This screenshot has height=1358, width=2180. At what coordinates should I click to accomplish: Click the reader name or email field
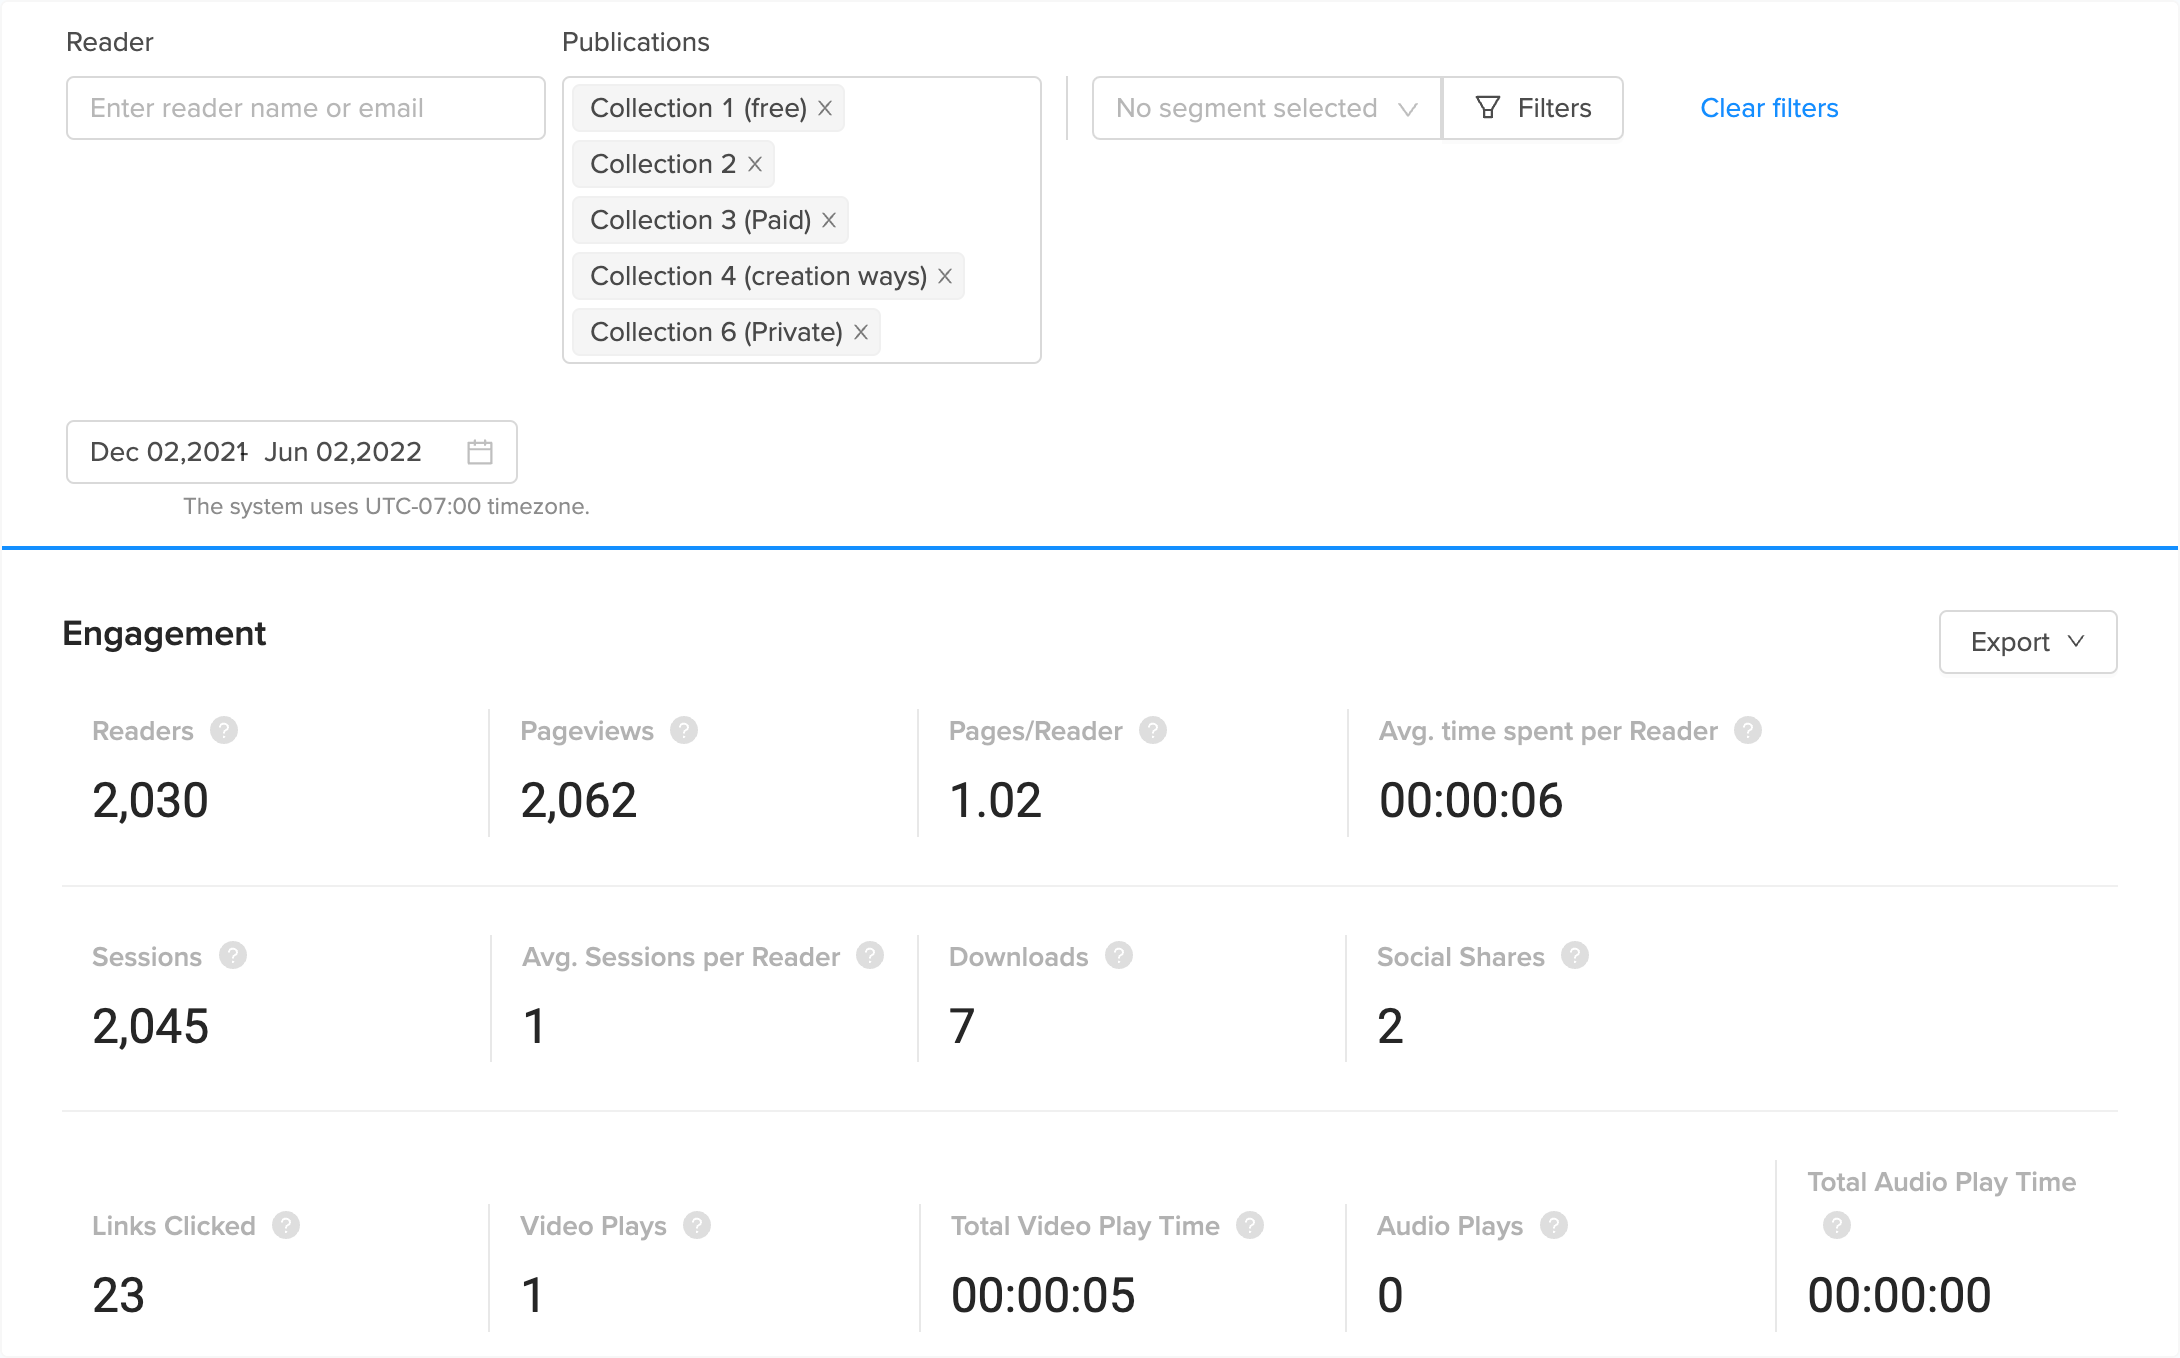click(305, 108)
